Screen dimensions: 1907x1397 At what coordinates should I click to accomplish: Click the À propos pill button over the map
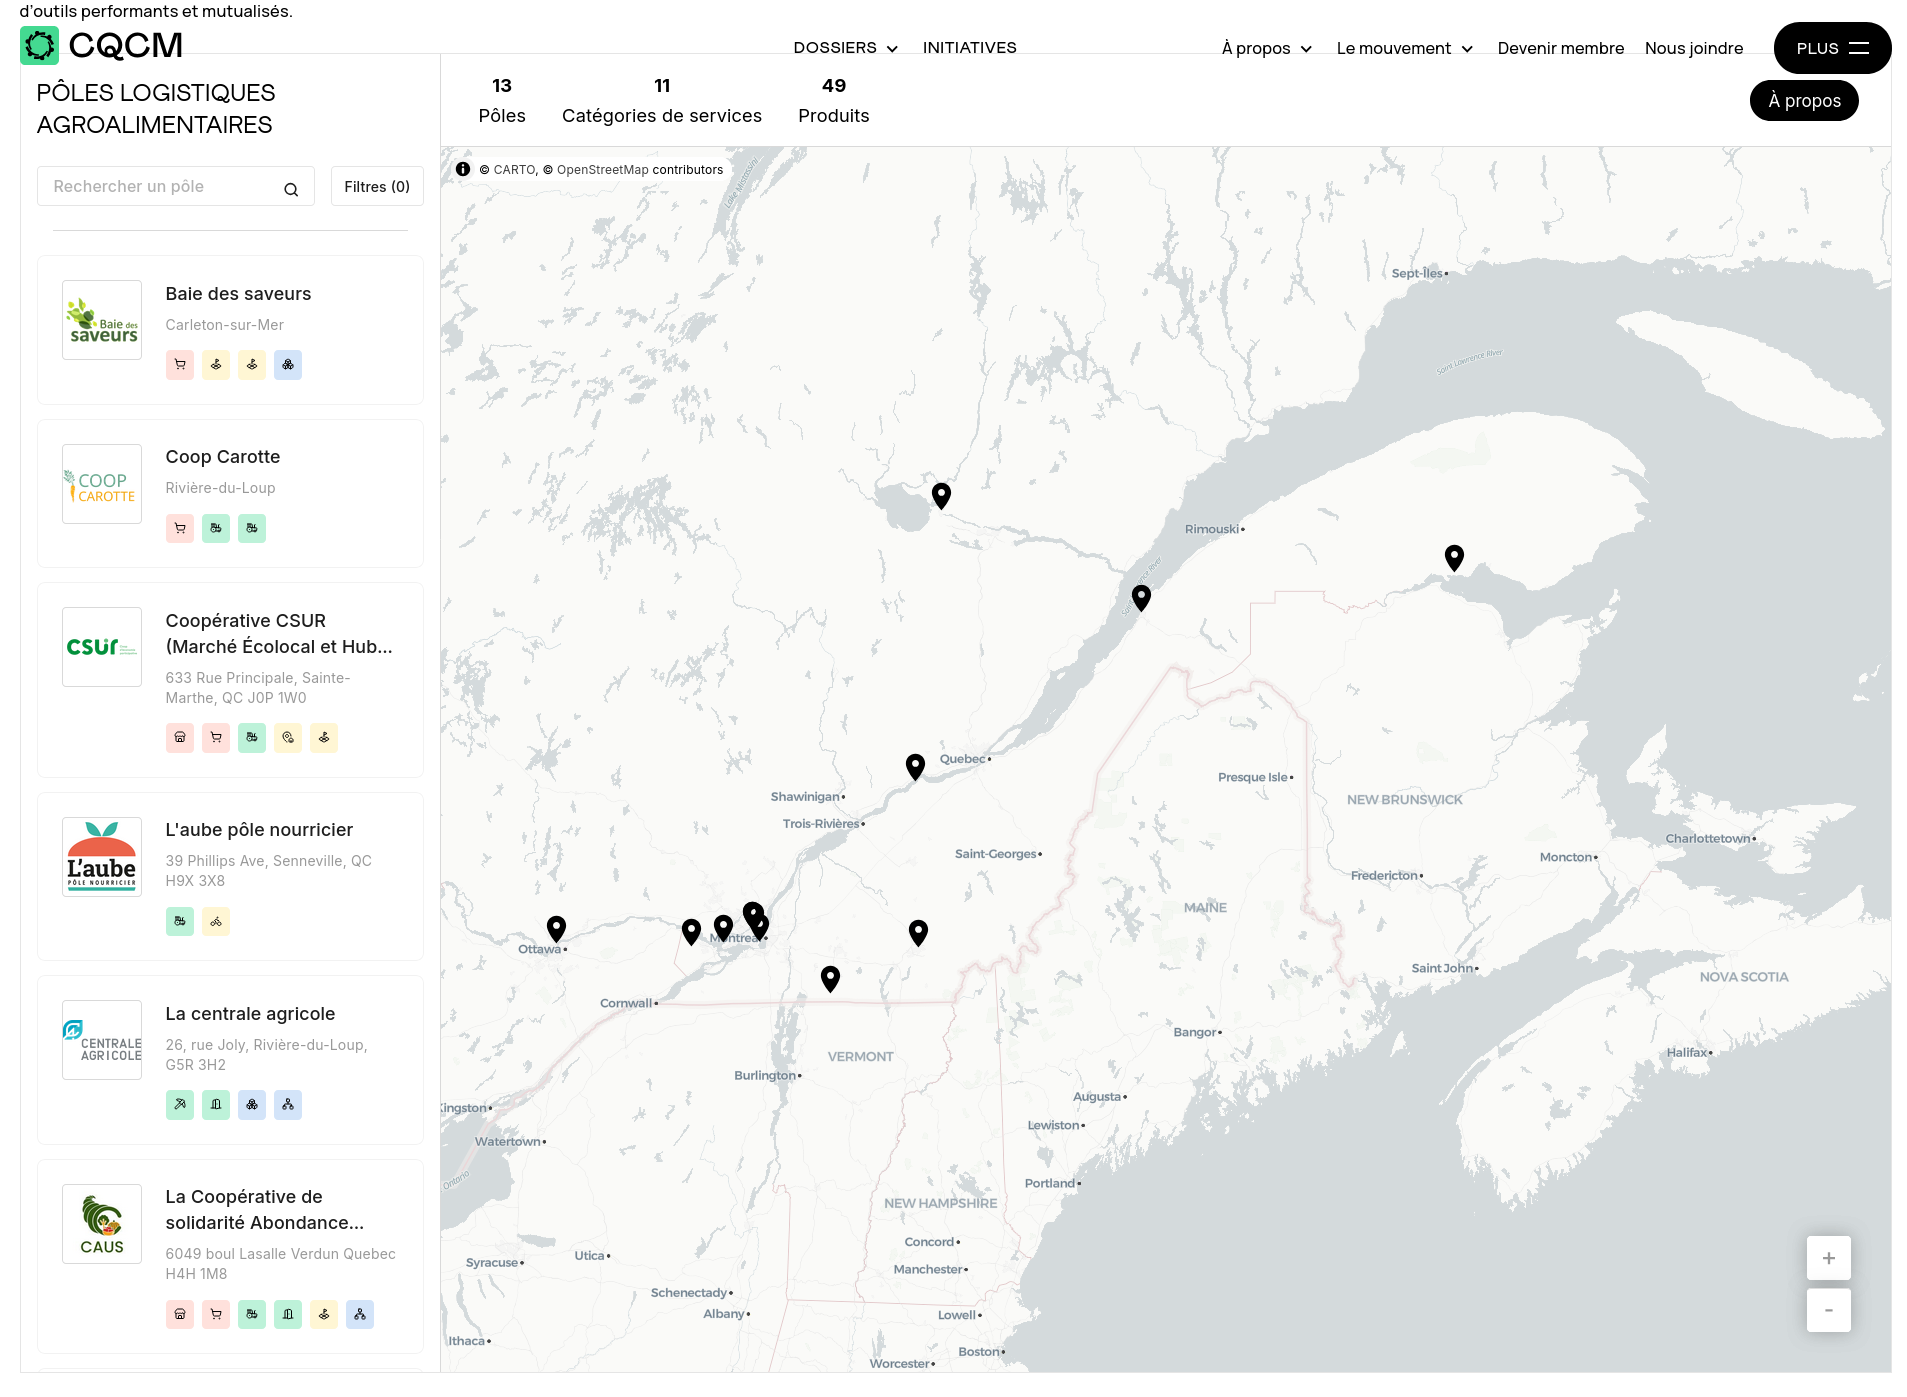tap(1803, 100)
